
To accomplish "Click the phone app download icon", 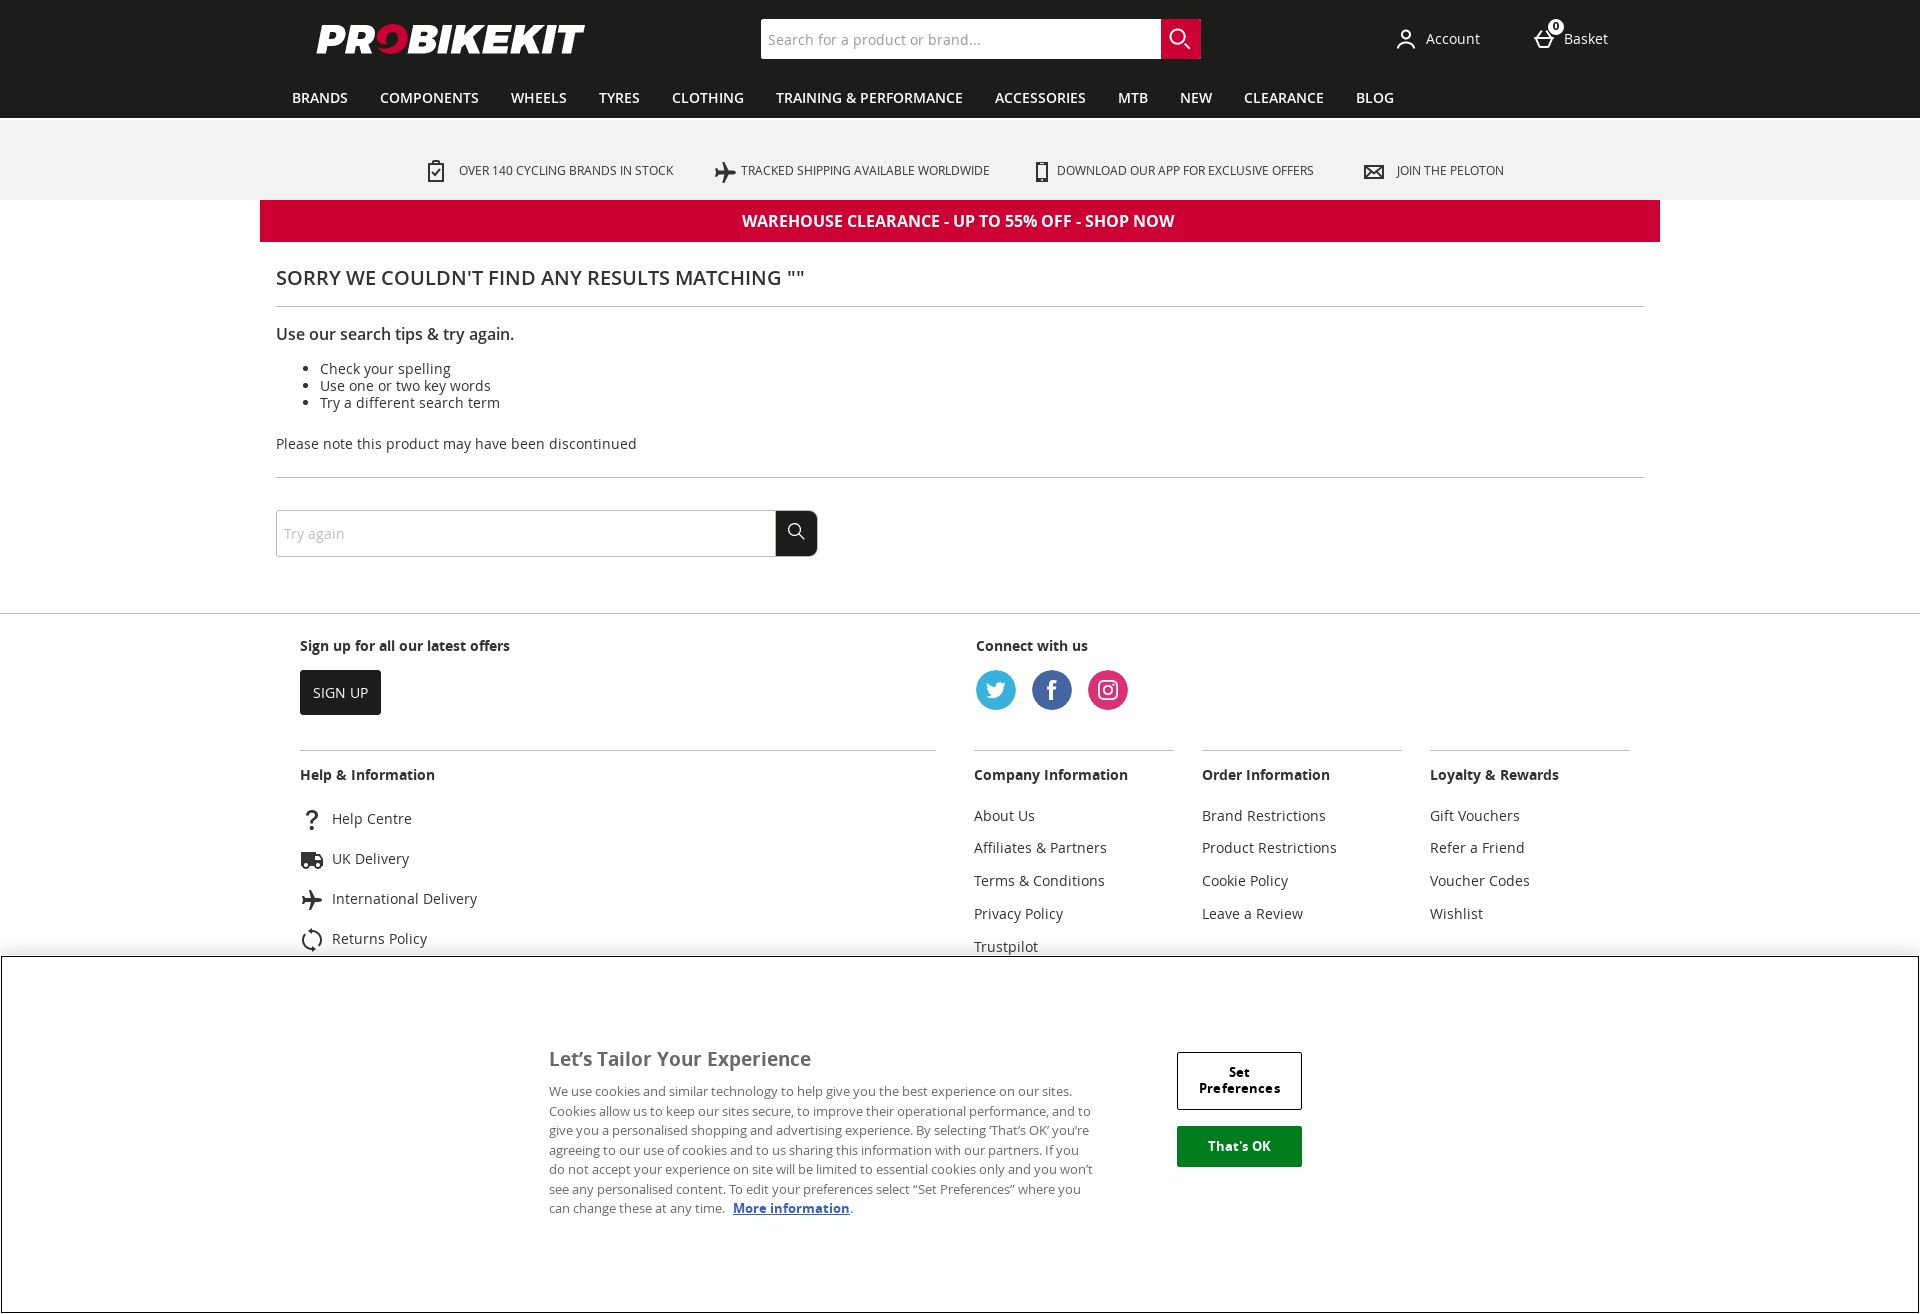I will tap(1042, 171).
